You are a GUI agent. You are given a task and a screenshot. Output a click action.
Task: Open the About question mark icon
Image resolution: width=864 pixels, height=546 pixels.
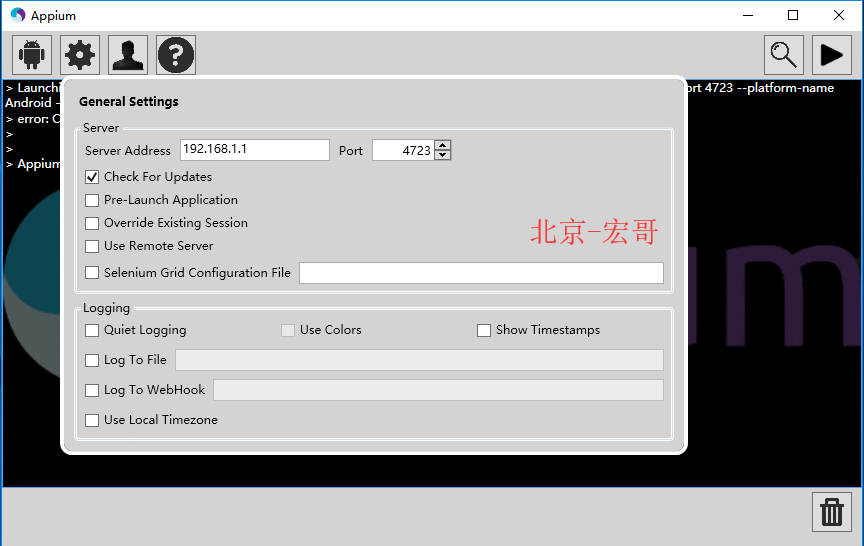pyautogui.click(x=176, y=55)
